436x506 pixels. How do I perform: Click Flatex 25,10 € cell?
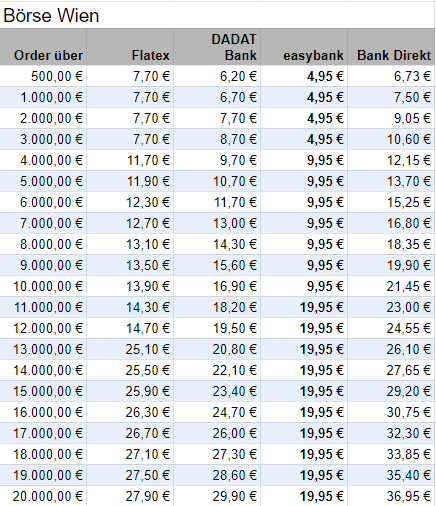(x=130, y=349)
